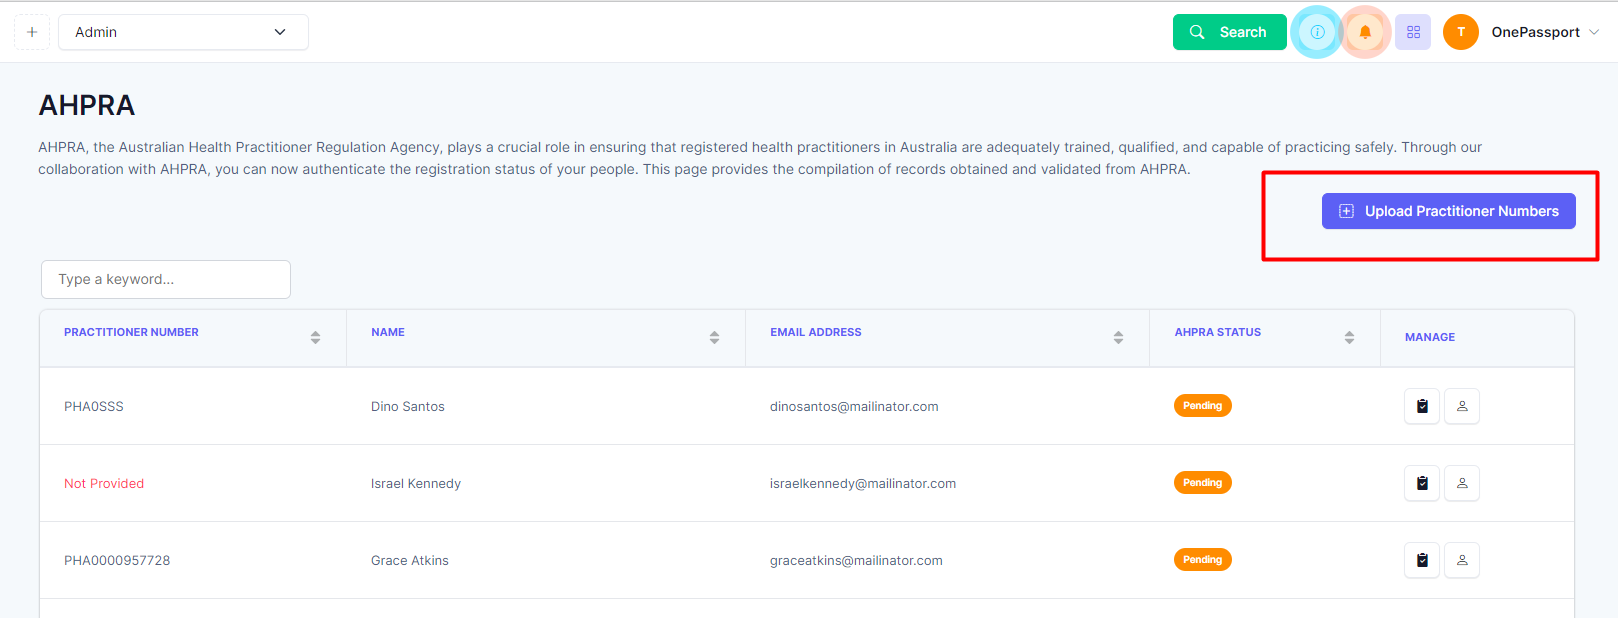Click email israelkennedy@mailinator.com
1618x618 pixels.
(863, 483)
